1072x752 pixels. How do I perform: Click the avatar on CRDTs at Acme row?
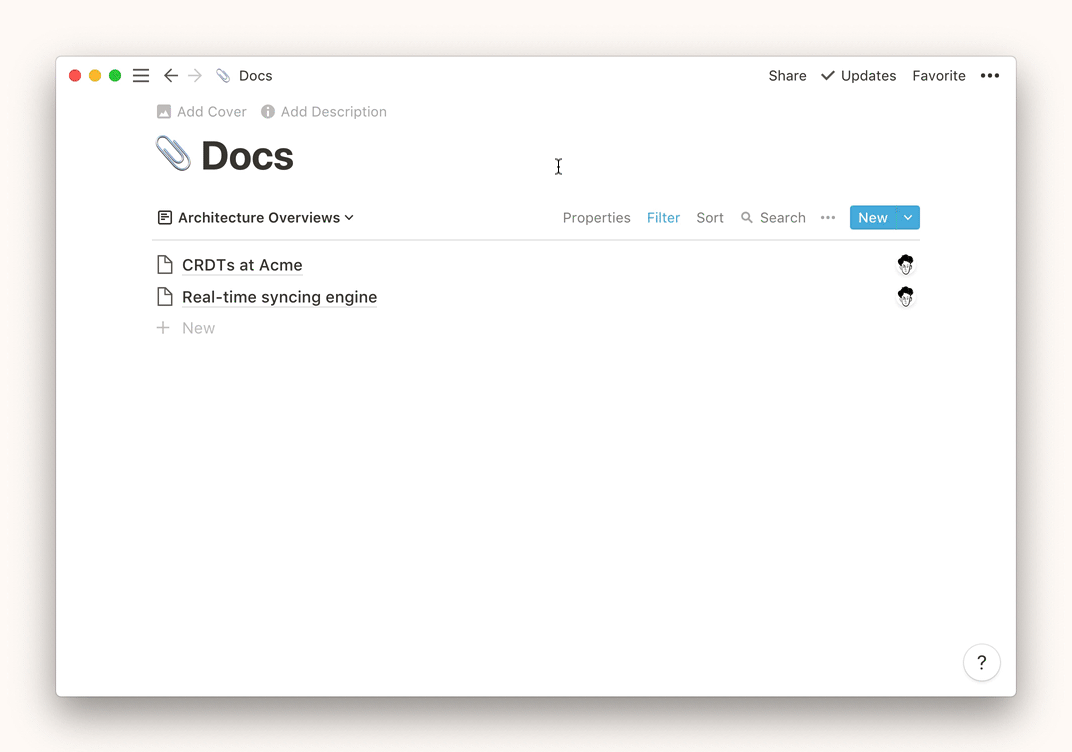coord(905,265)
